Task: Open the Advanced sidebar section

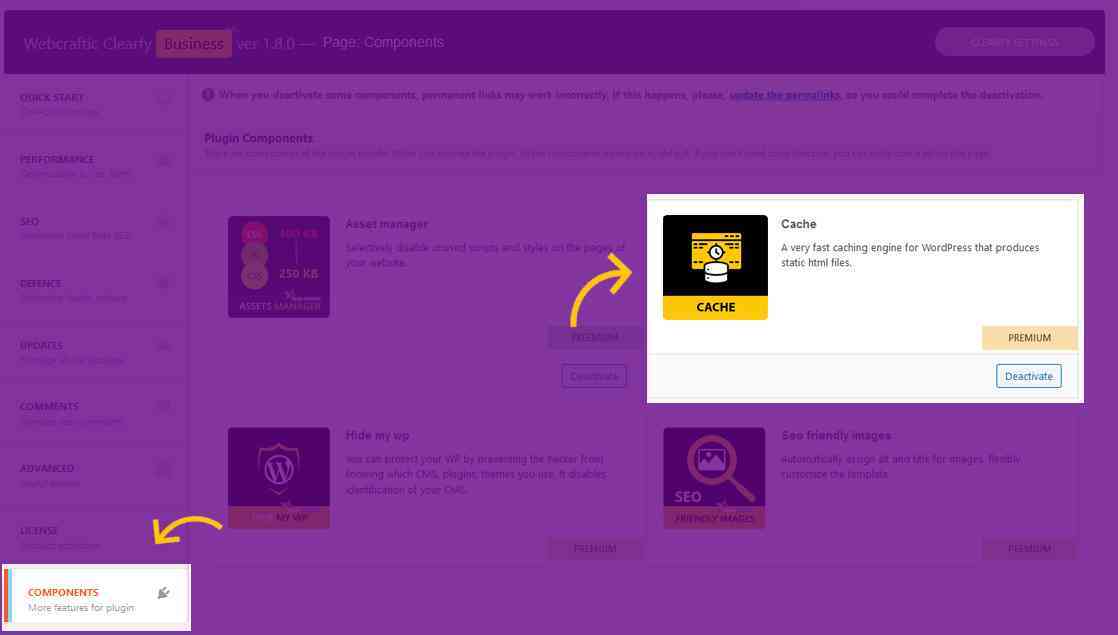Action: (94, 475)
